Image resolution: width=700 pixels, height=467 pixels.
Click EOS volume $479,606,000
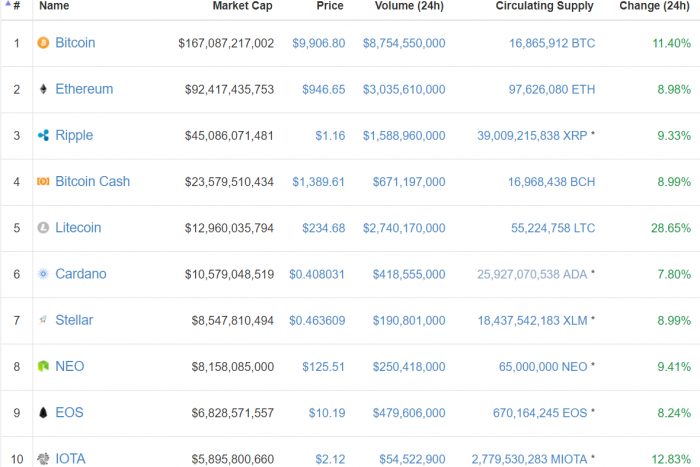point(409,413)
